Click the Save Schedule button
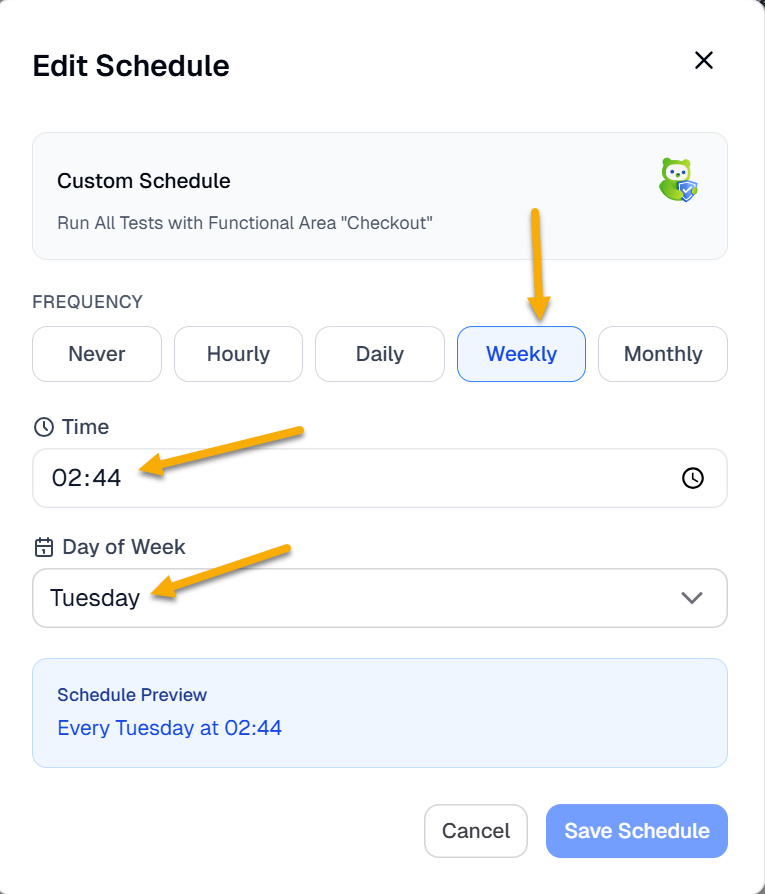The width and height of the screenshot is (765, 894). click(637, 831)
